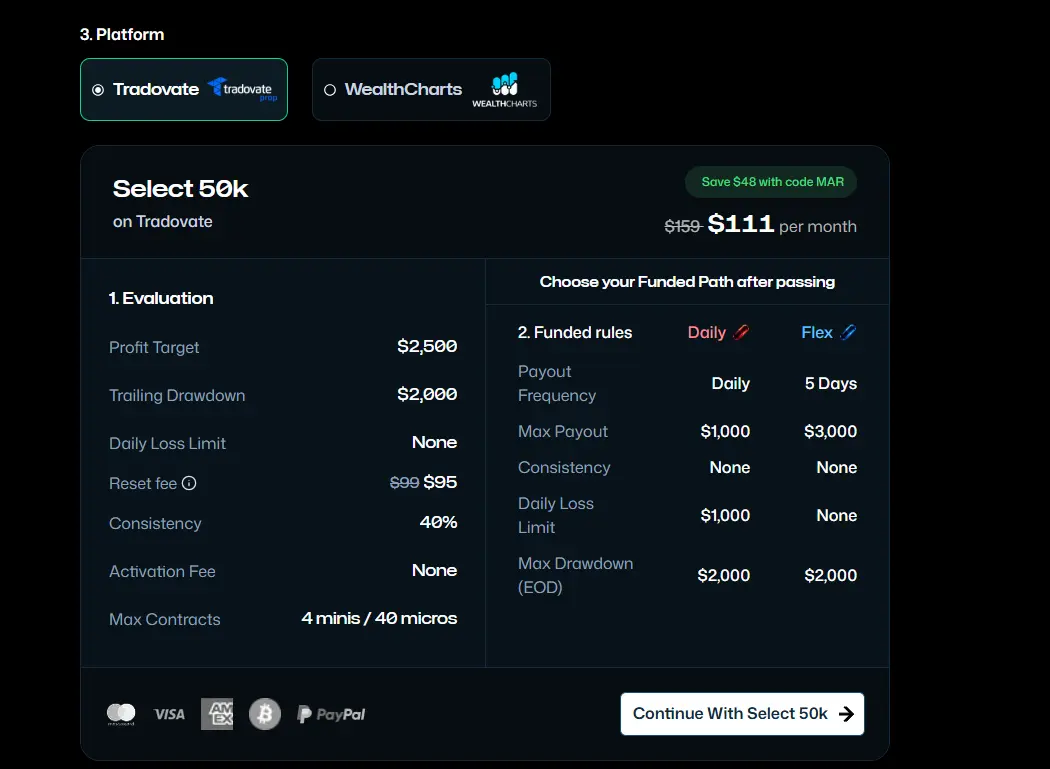Choose the Flex funded path header
Viewport: 1050px width, 769px height.
[829, 332]
